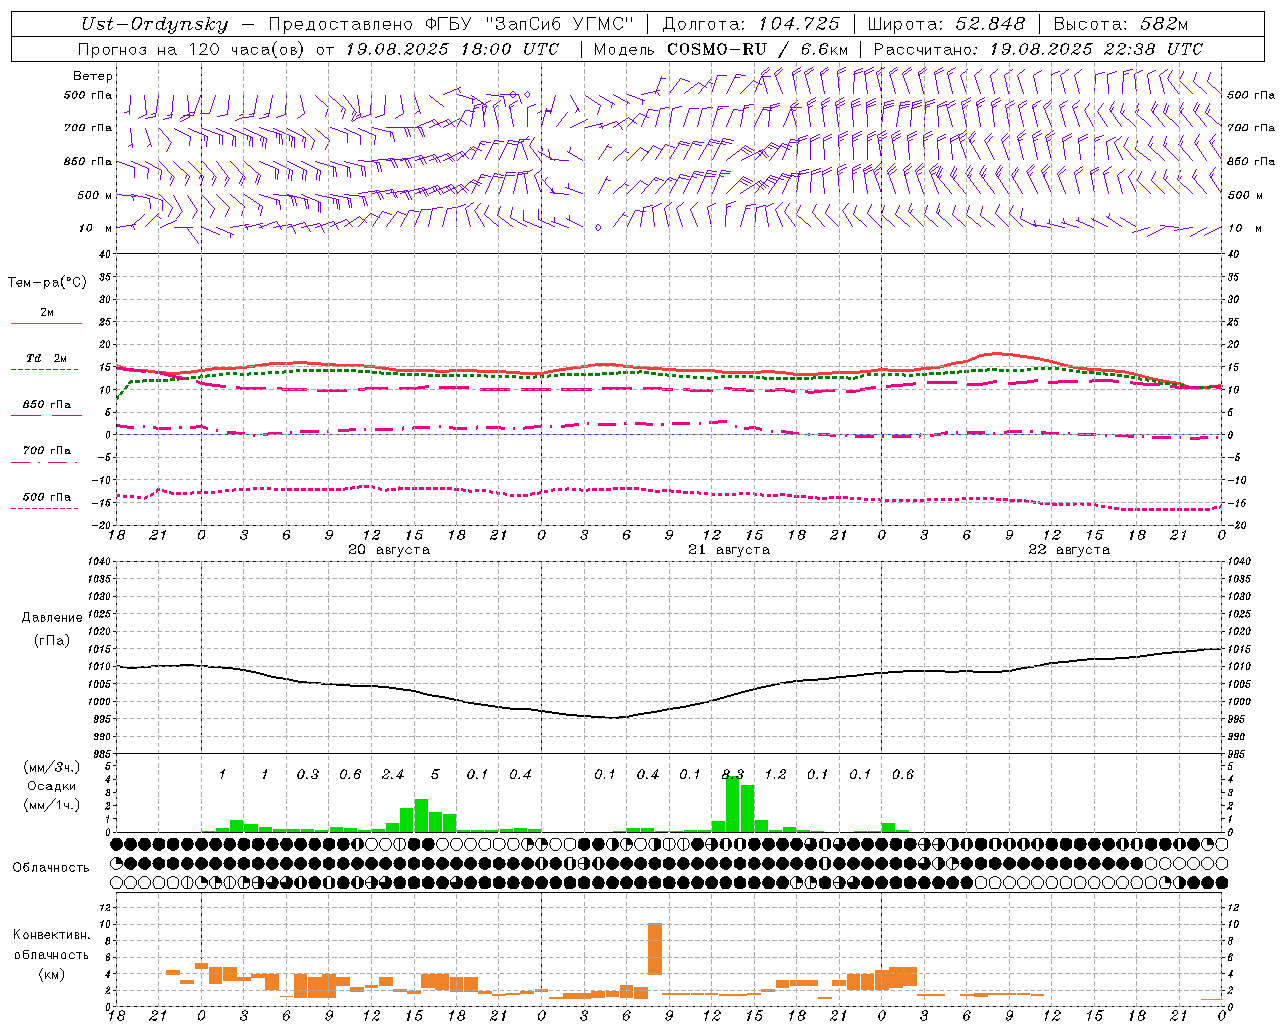Click the Модель COSMO-RU / 6.6км text
This screenshot has height=1024, width=1280.
click(721, 49)
